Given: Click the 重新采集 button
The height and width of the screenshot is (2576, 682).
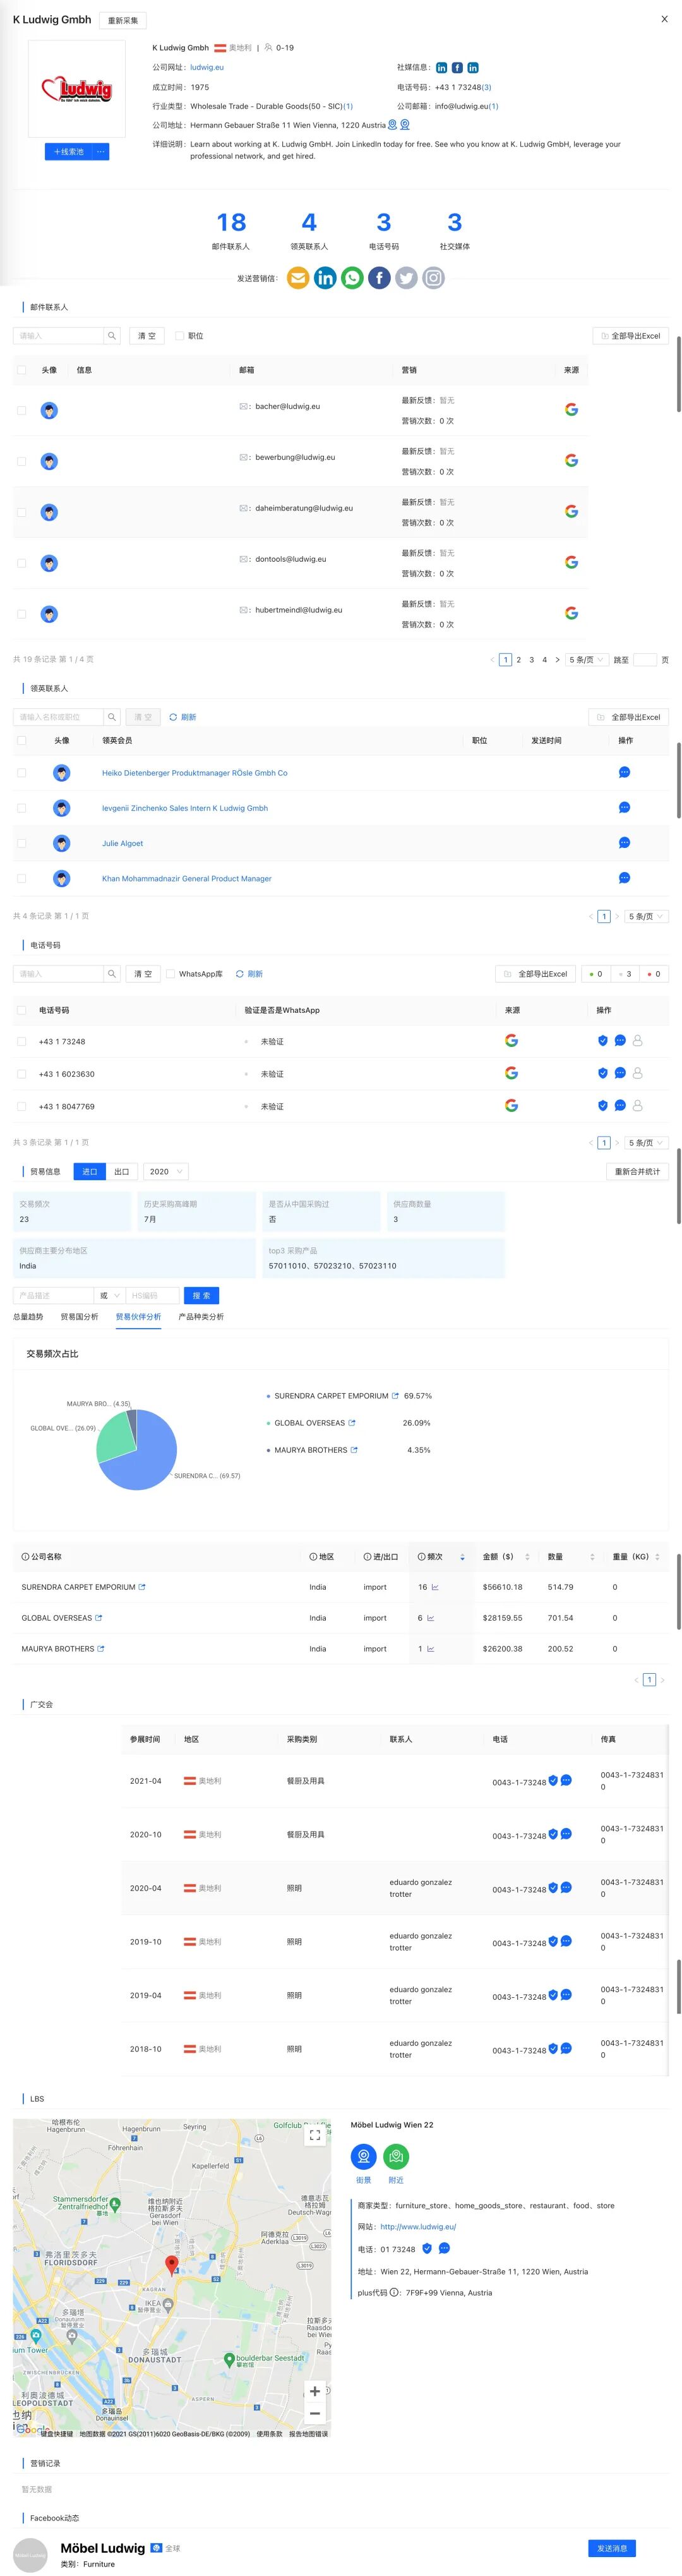Looking at the screenshot, I should pyautogui.click(x=123, y=20).
